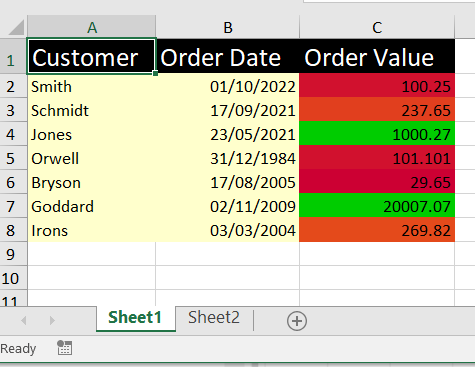The width and height of the screenshot is (475, 367).
Task: Click the red cell showing 29.65
Action: pyautogui.click(x=377, y=182)
